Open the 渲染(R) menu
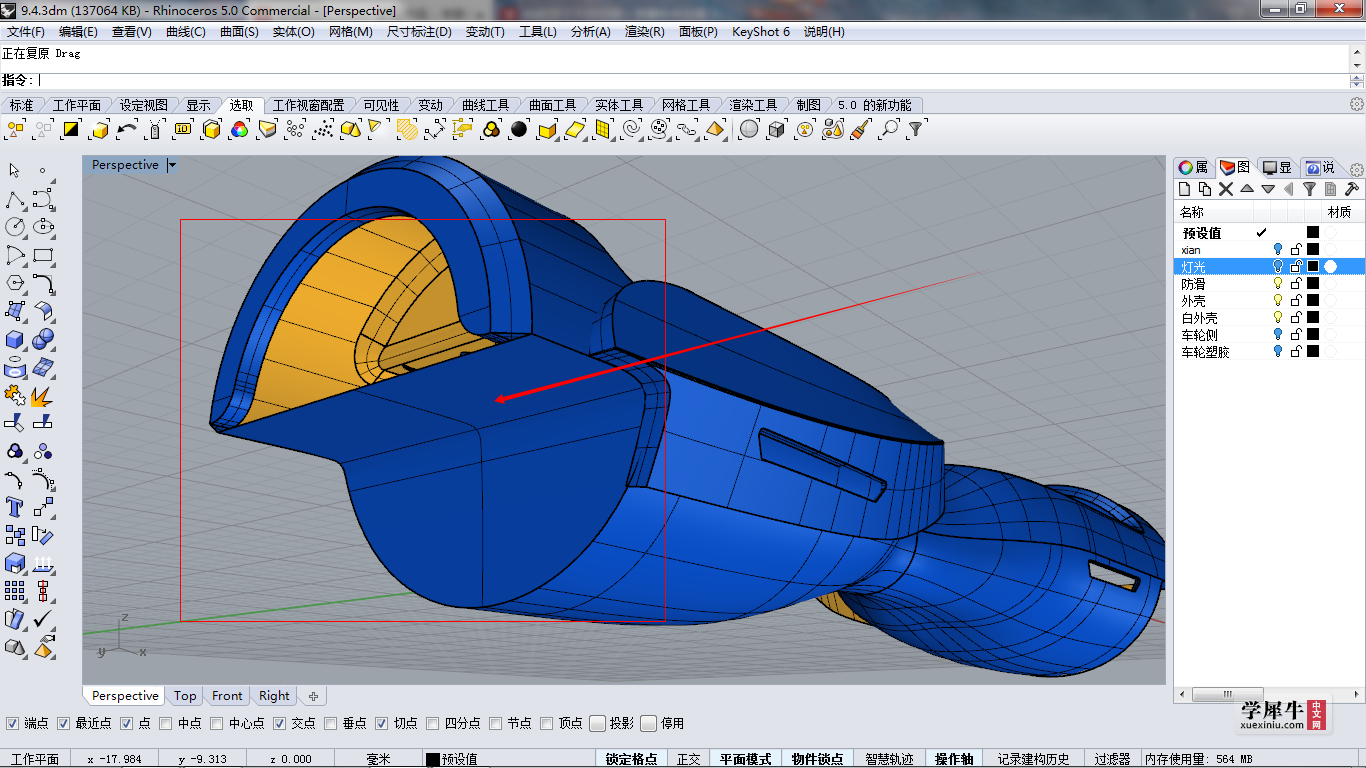 coord(645,32)
